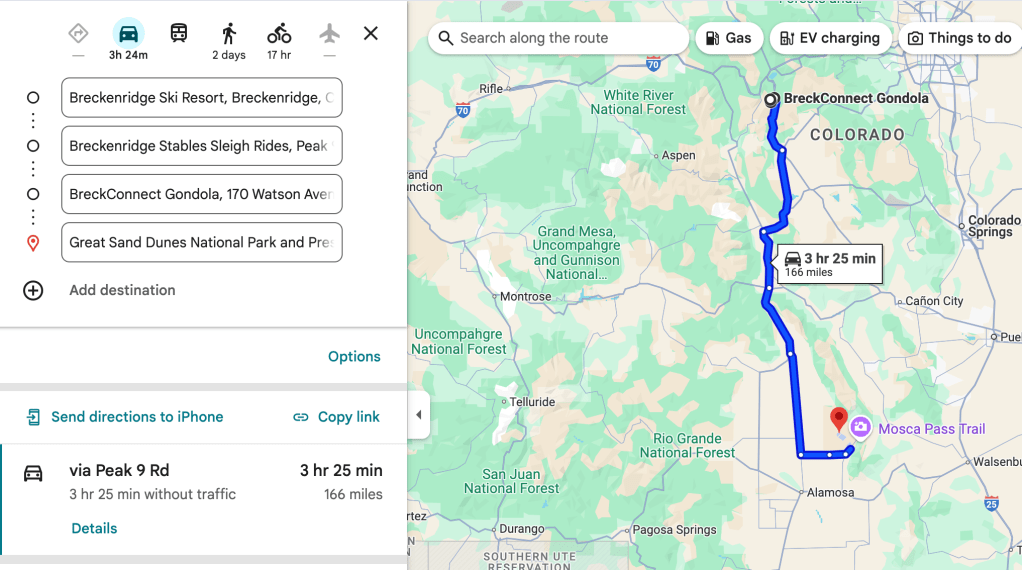Image resolution: width=1022 pixels, height=570 pixels.
Task: Show EV charging along route
Action: pyautogui.click(x=829, y=38)
